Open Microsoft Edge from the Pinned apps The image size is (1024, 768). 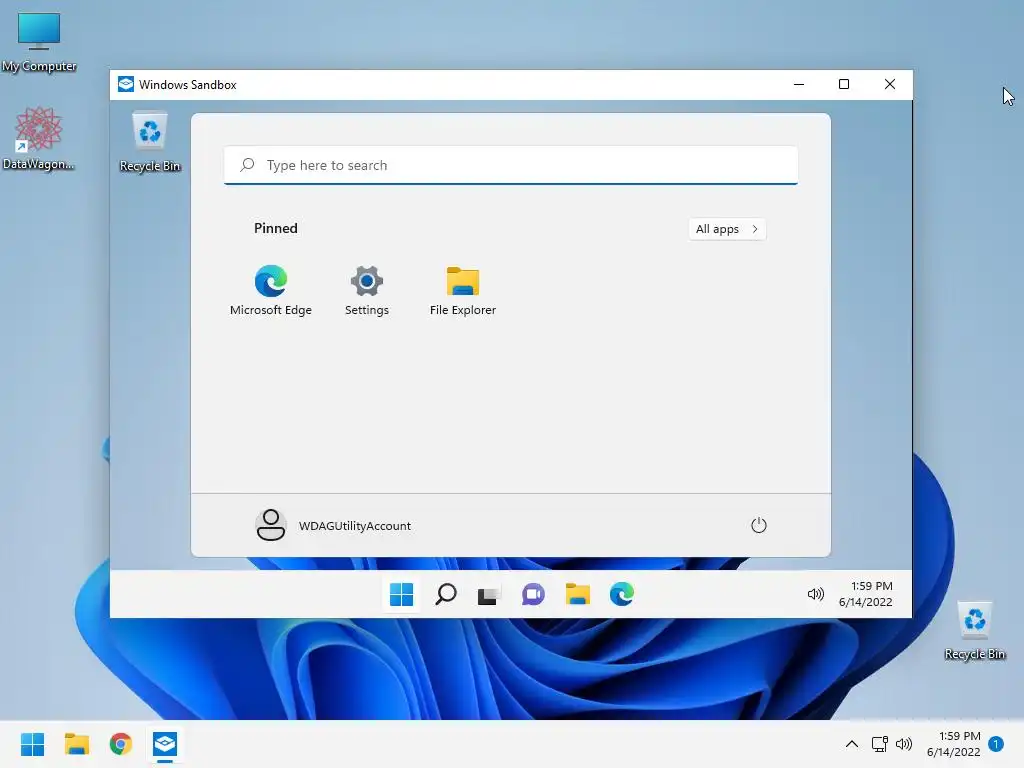click(x=270, y=291)
